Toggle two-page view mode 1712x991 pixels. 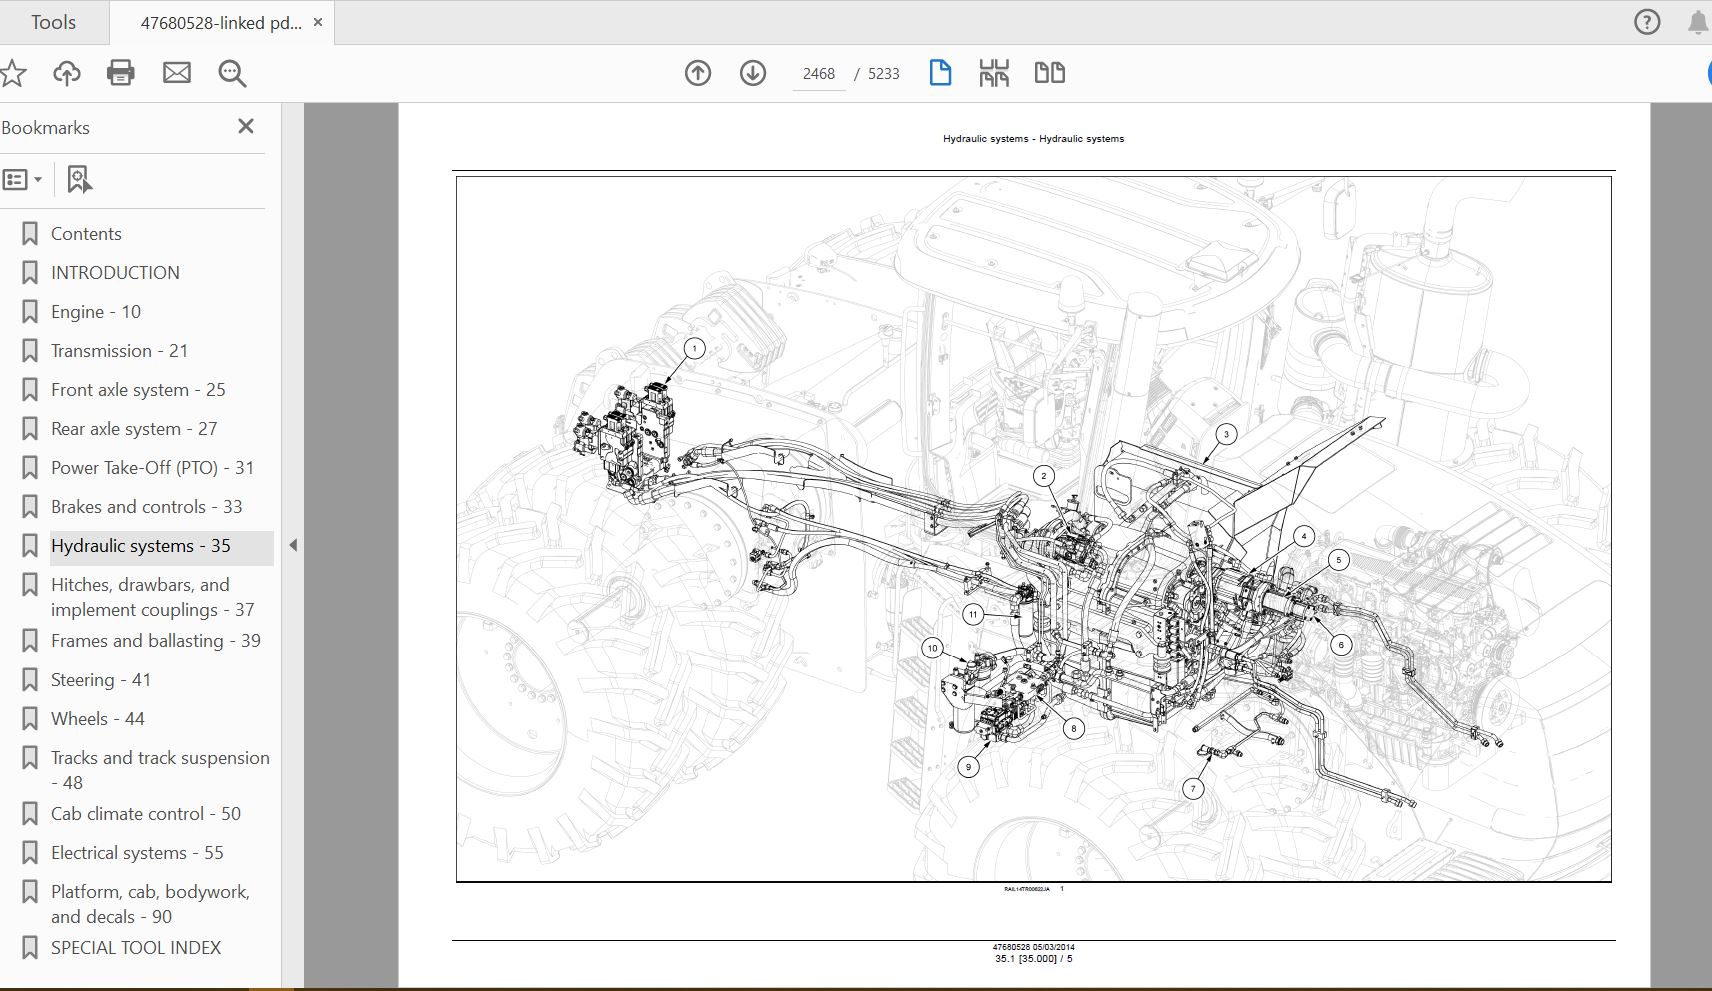click(x=1049, y=73)
